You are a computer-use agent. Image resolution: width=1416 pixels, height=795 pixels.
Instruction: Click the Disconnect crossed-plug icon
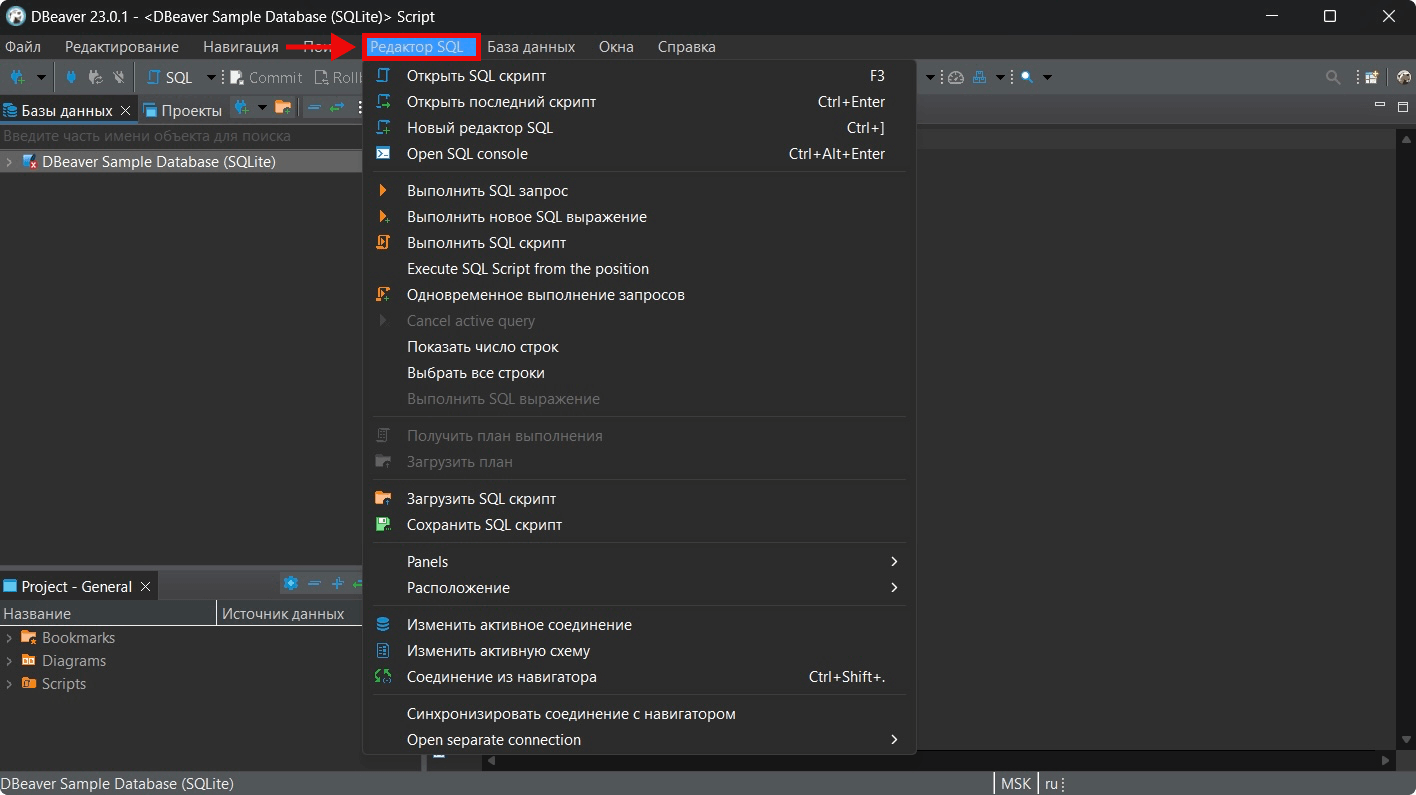(x=119, y=77)
